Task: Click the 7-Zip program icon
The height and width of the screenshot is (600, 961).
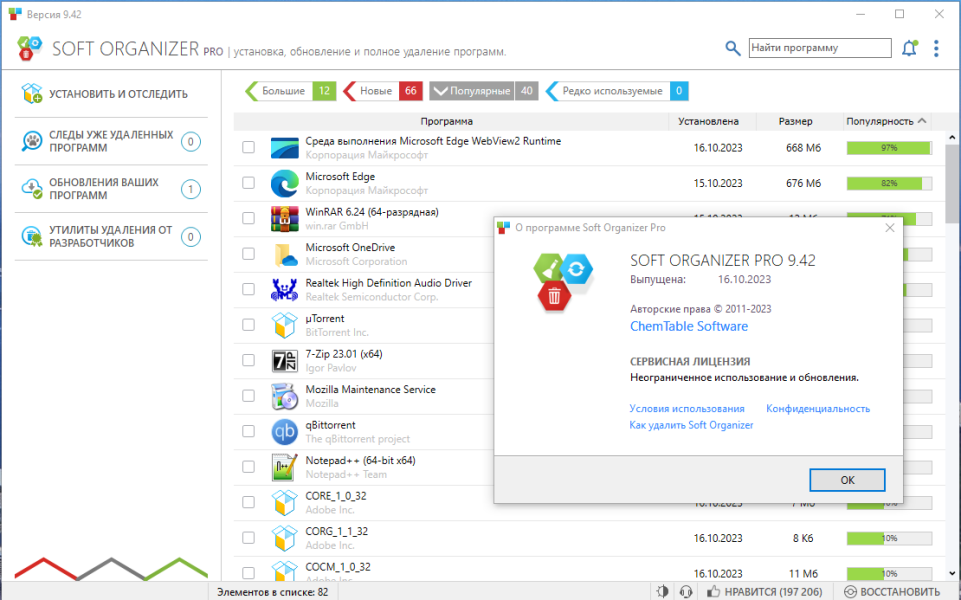Action: click(284, 361)
